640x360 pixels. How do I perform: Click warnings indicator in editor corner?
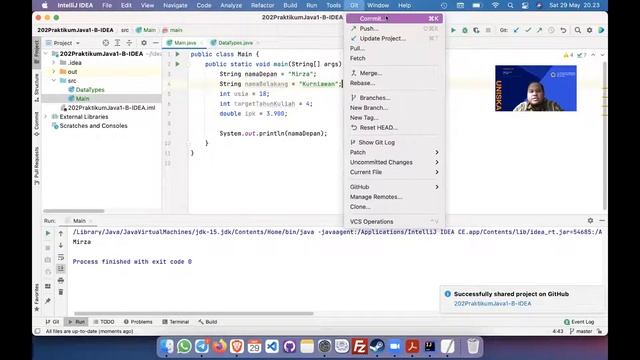point(568,55)
